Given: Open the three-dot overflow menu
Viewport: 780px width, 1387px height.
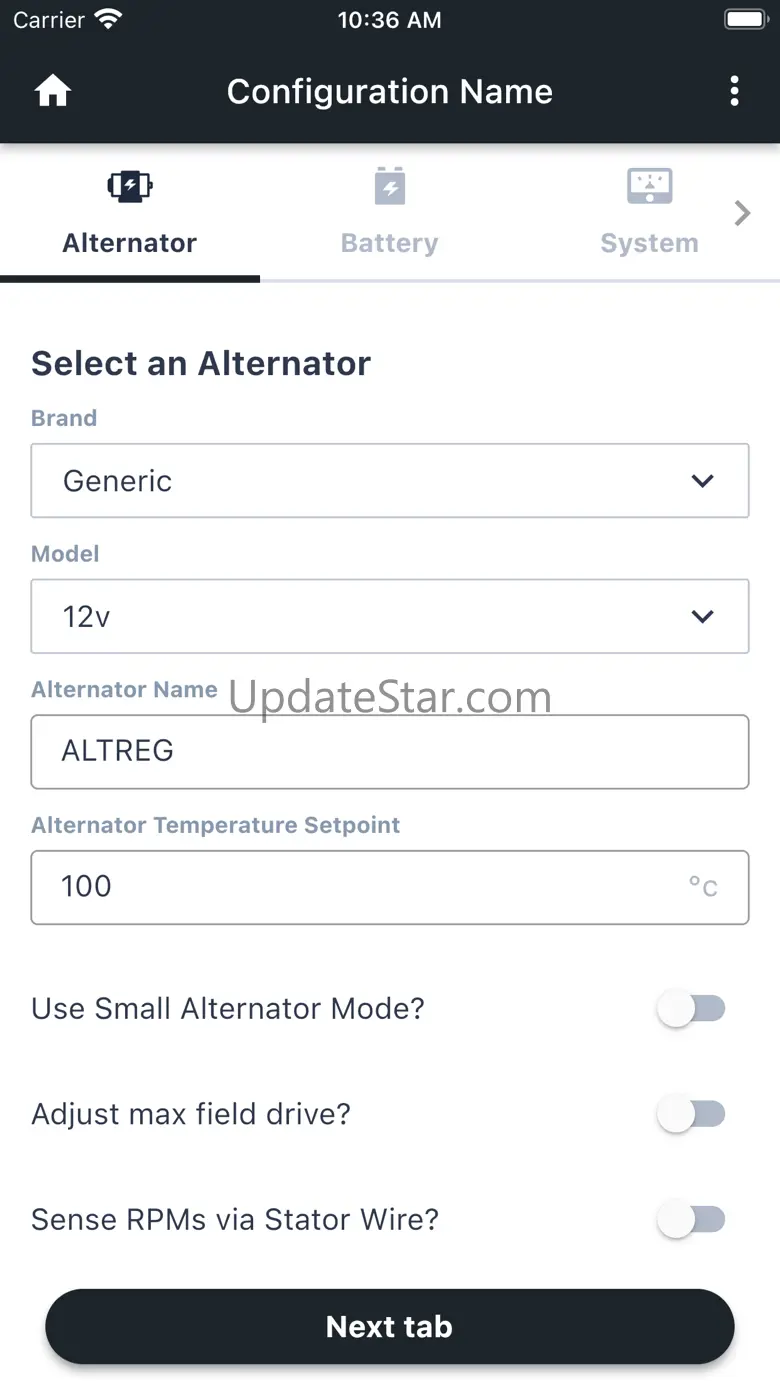Looking at the screenshot, I should click(x=734, y=92).
